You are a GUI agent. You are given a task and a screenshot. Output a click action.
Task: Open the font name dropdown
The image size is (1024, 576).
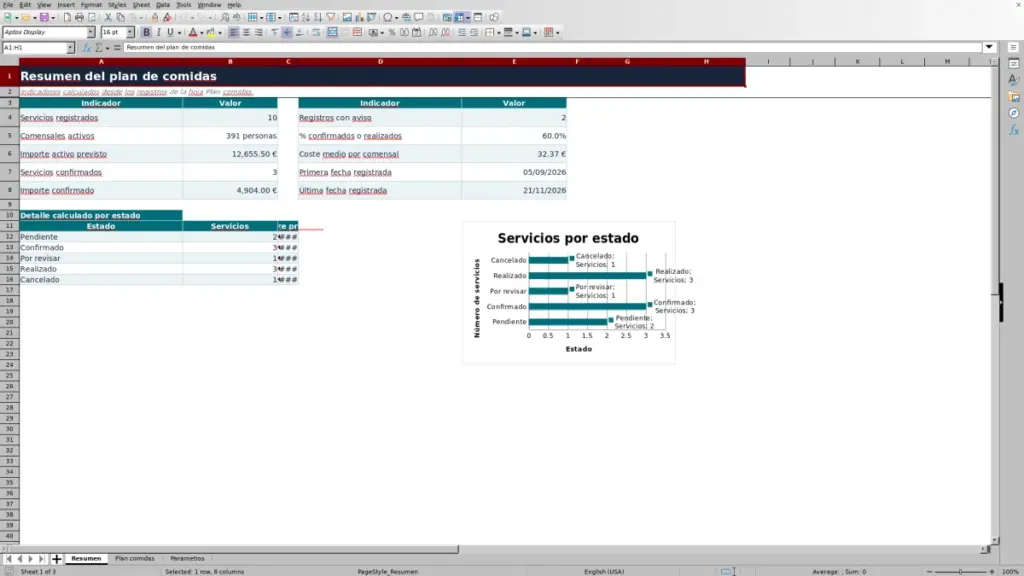coord(90,32)
